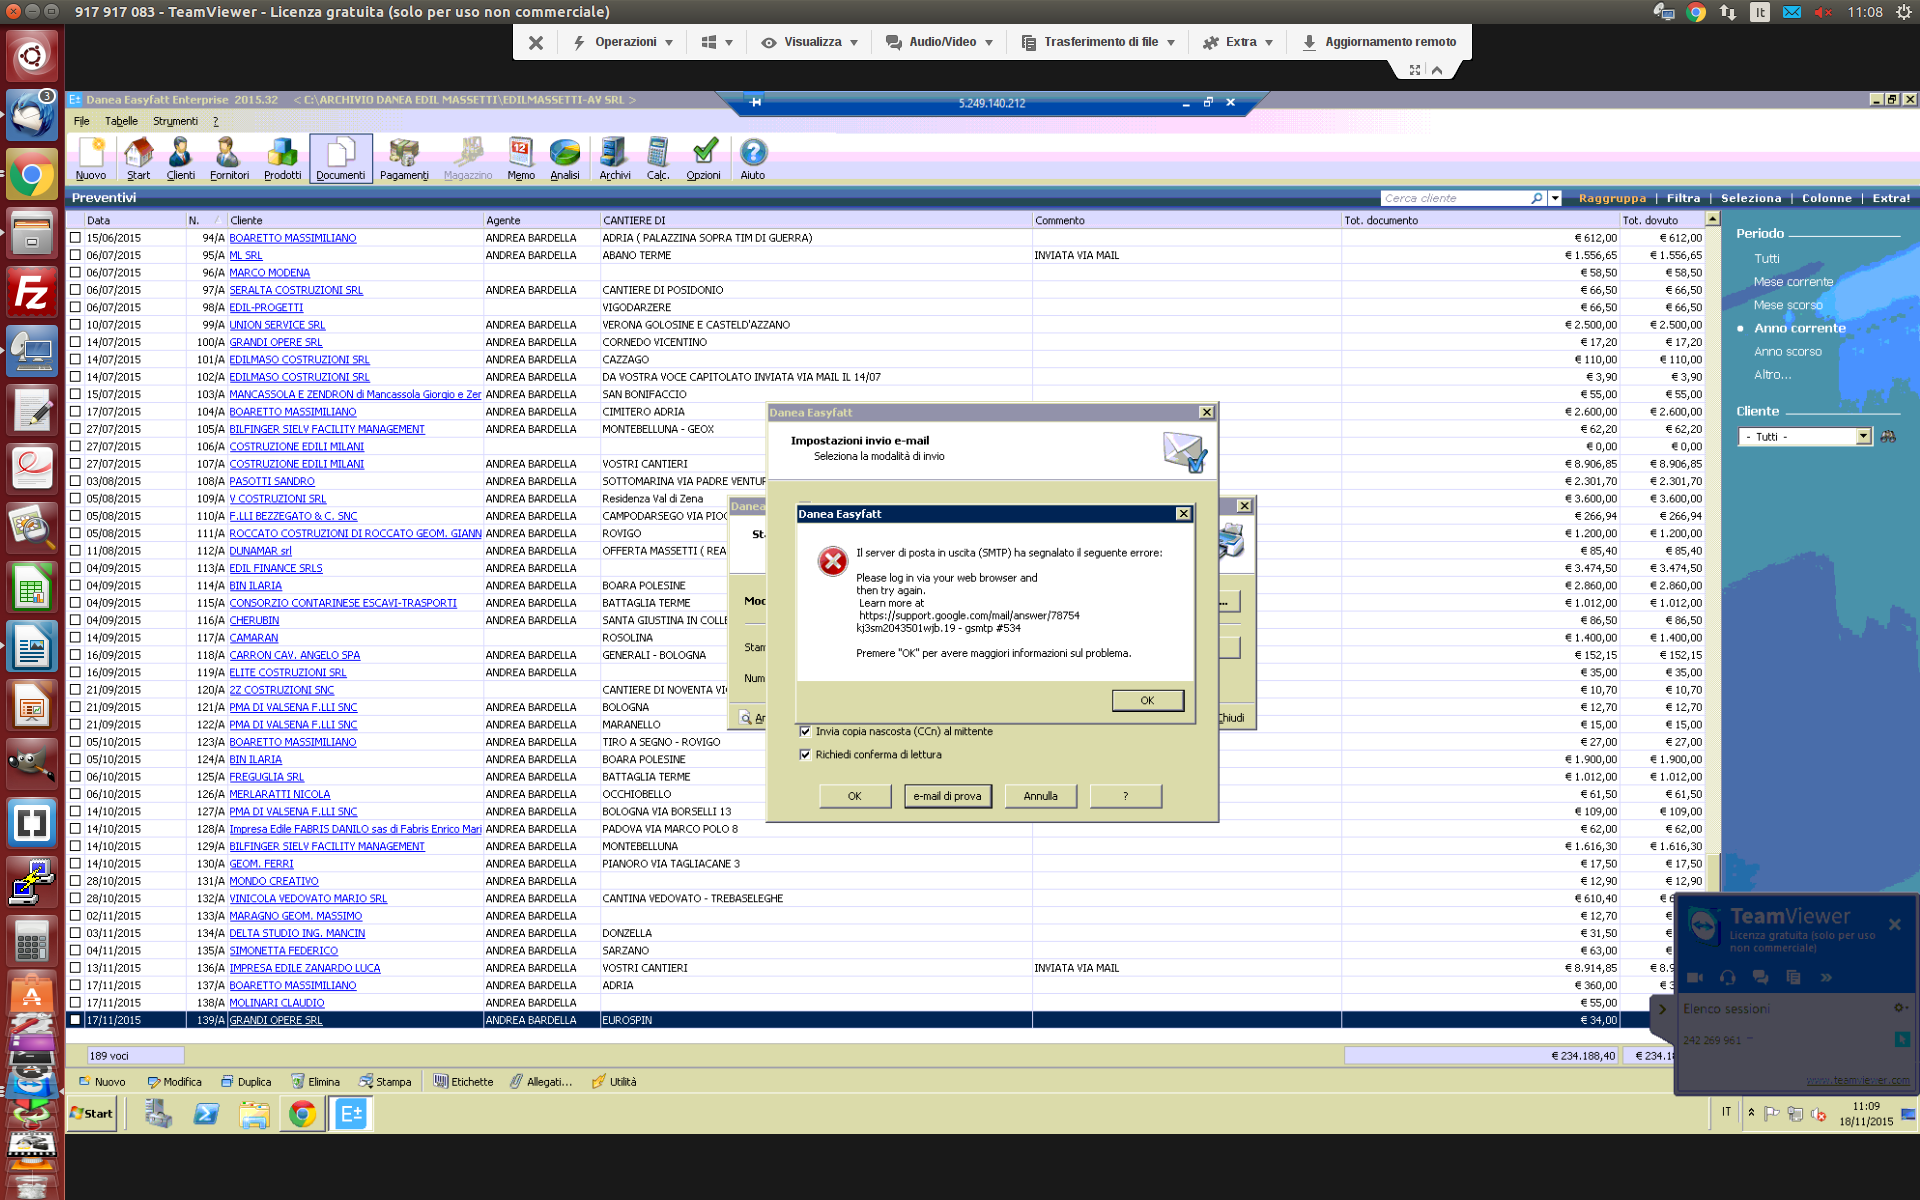Open the Tabelle menu
Image resolution: width=1920 pixels, height=1200 pixels.
coord(121,121)
